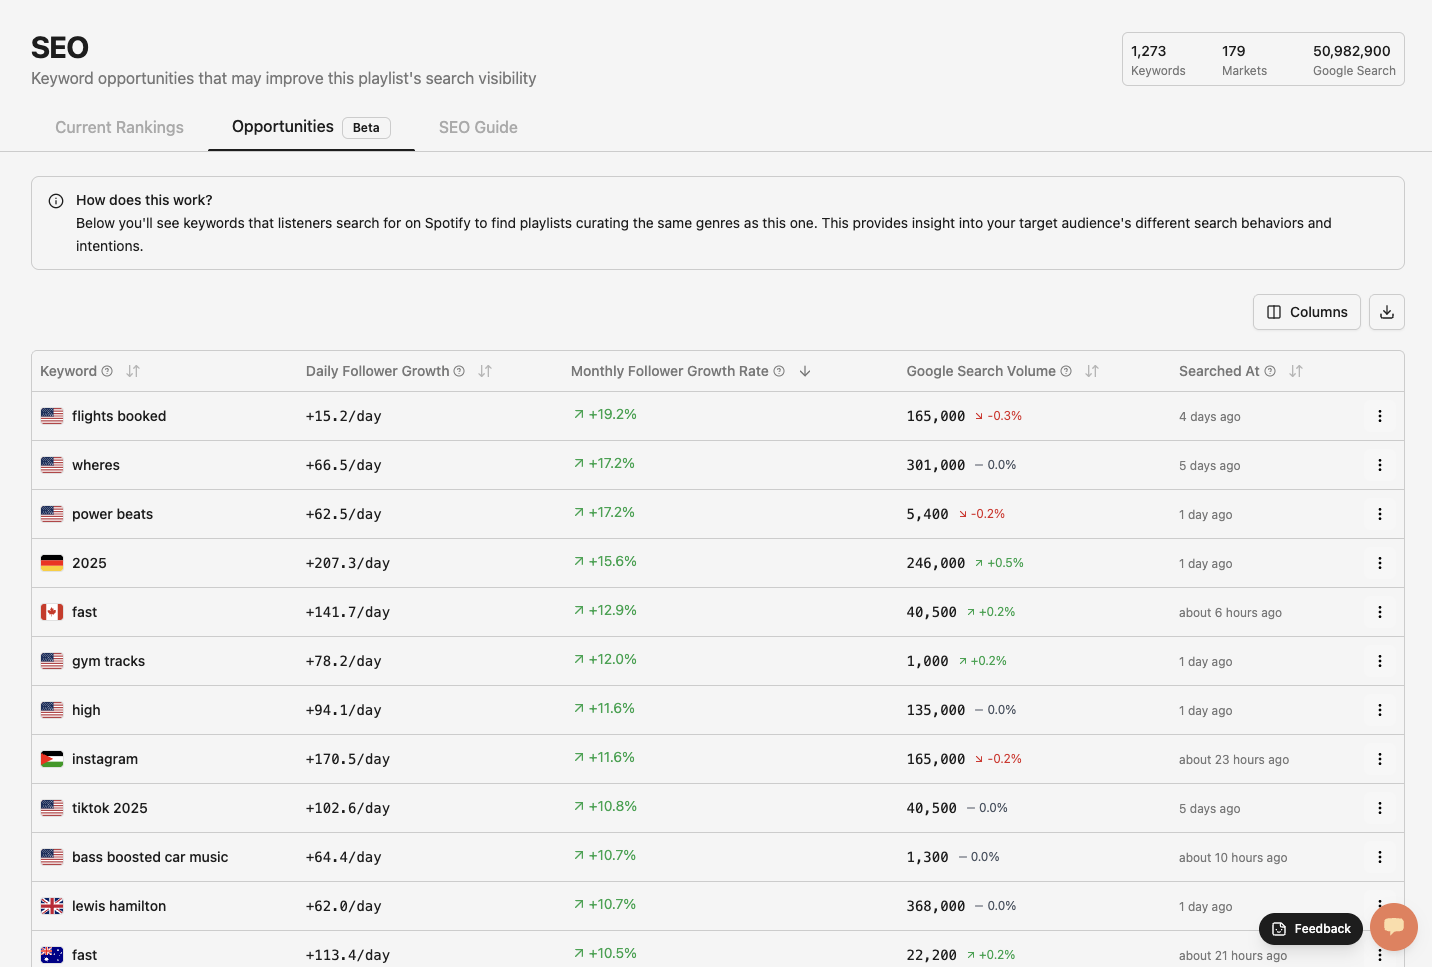This screenshot has width=1432, height=967.
Task: Click the 'How does this work' info icon
Action: pyautogui.click(x=56, y=201)
